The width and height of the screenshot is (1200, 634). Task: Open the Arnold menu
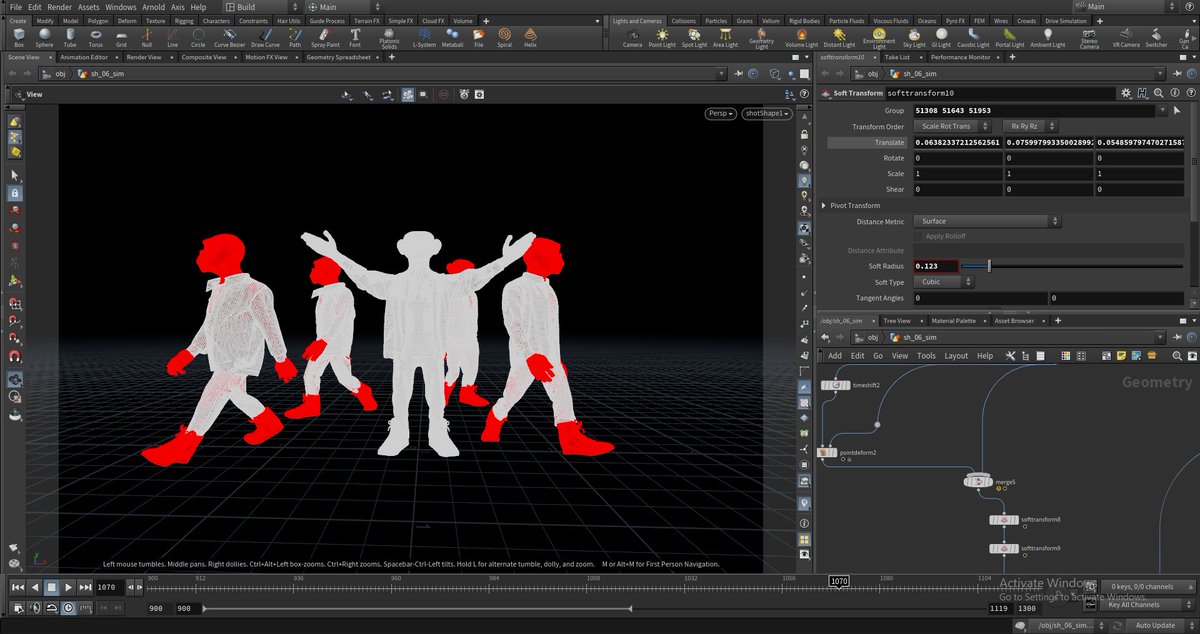[152, 7]
